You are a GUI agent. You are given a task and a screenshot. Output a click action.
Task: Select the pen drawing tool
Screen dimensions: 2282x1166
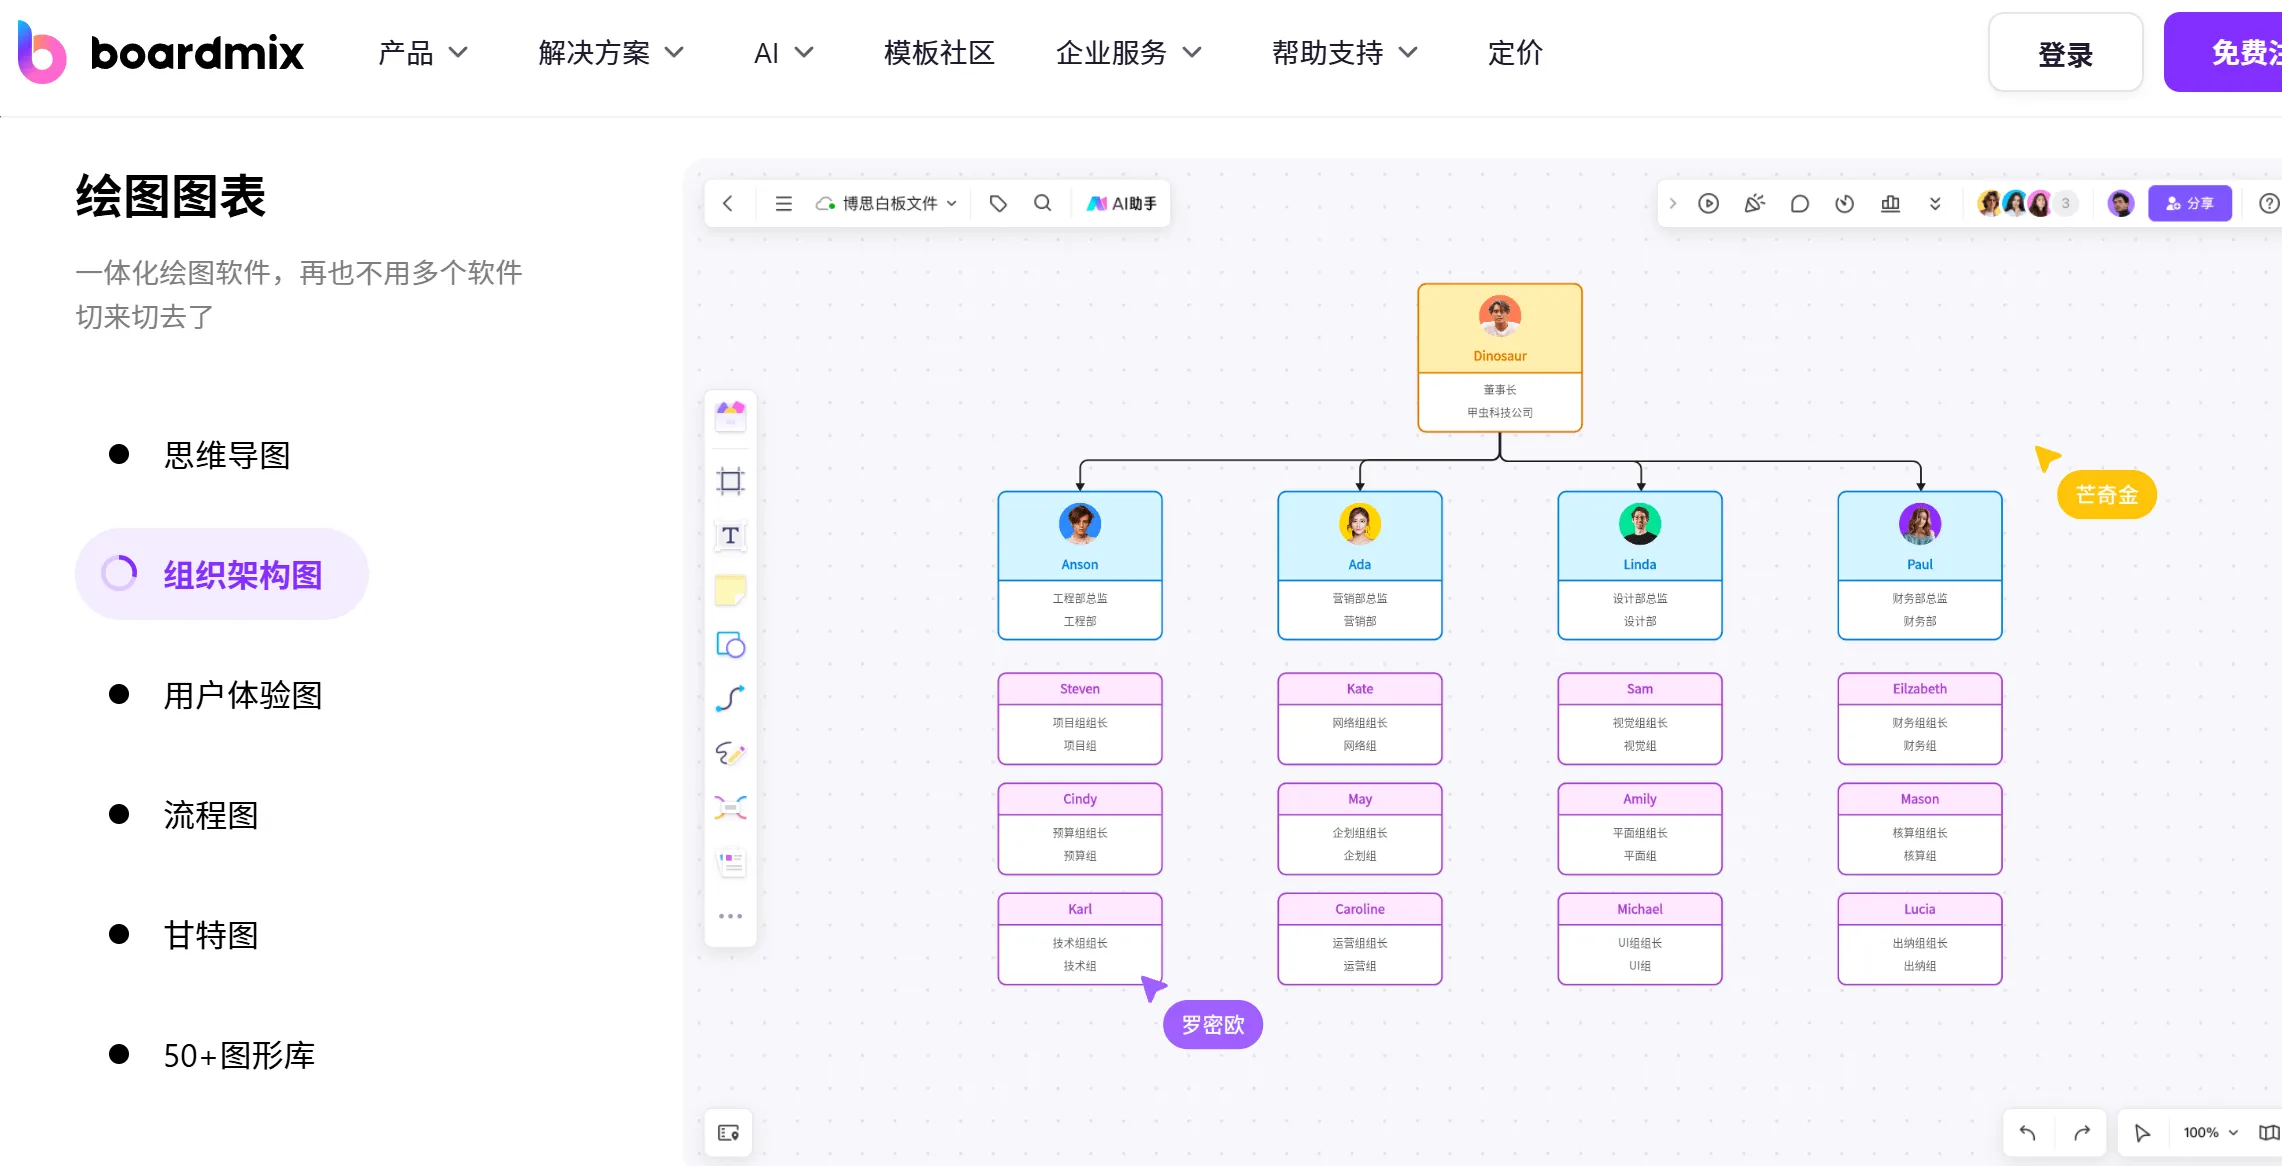coord(730,753)
